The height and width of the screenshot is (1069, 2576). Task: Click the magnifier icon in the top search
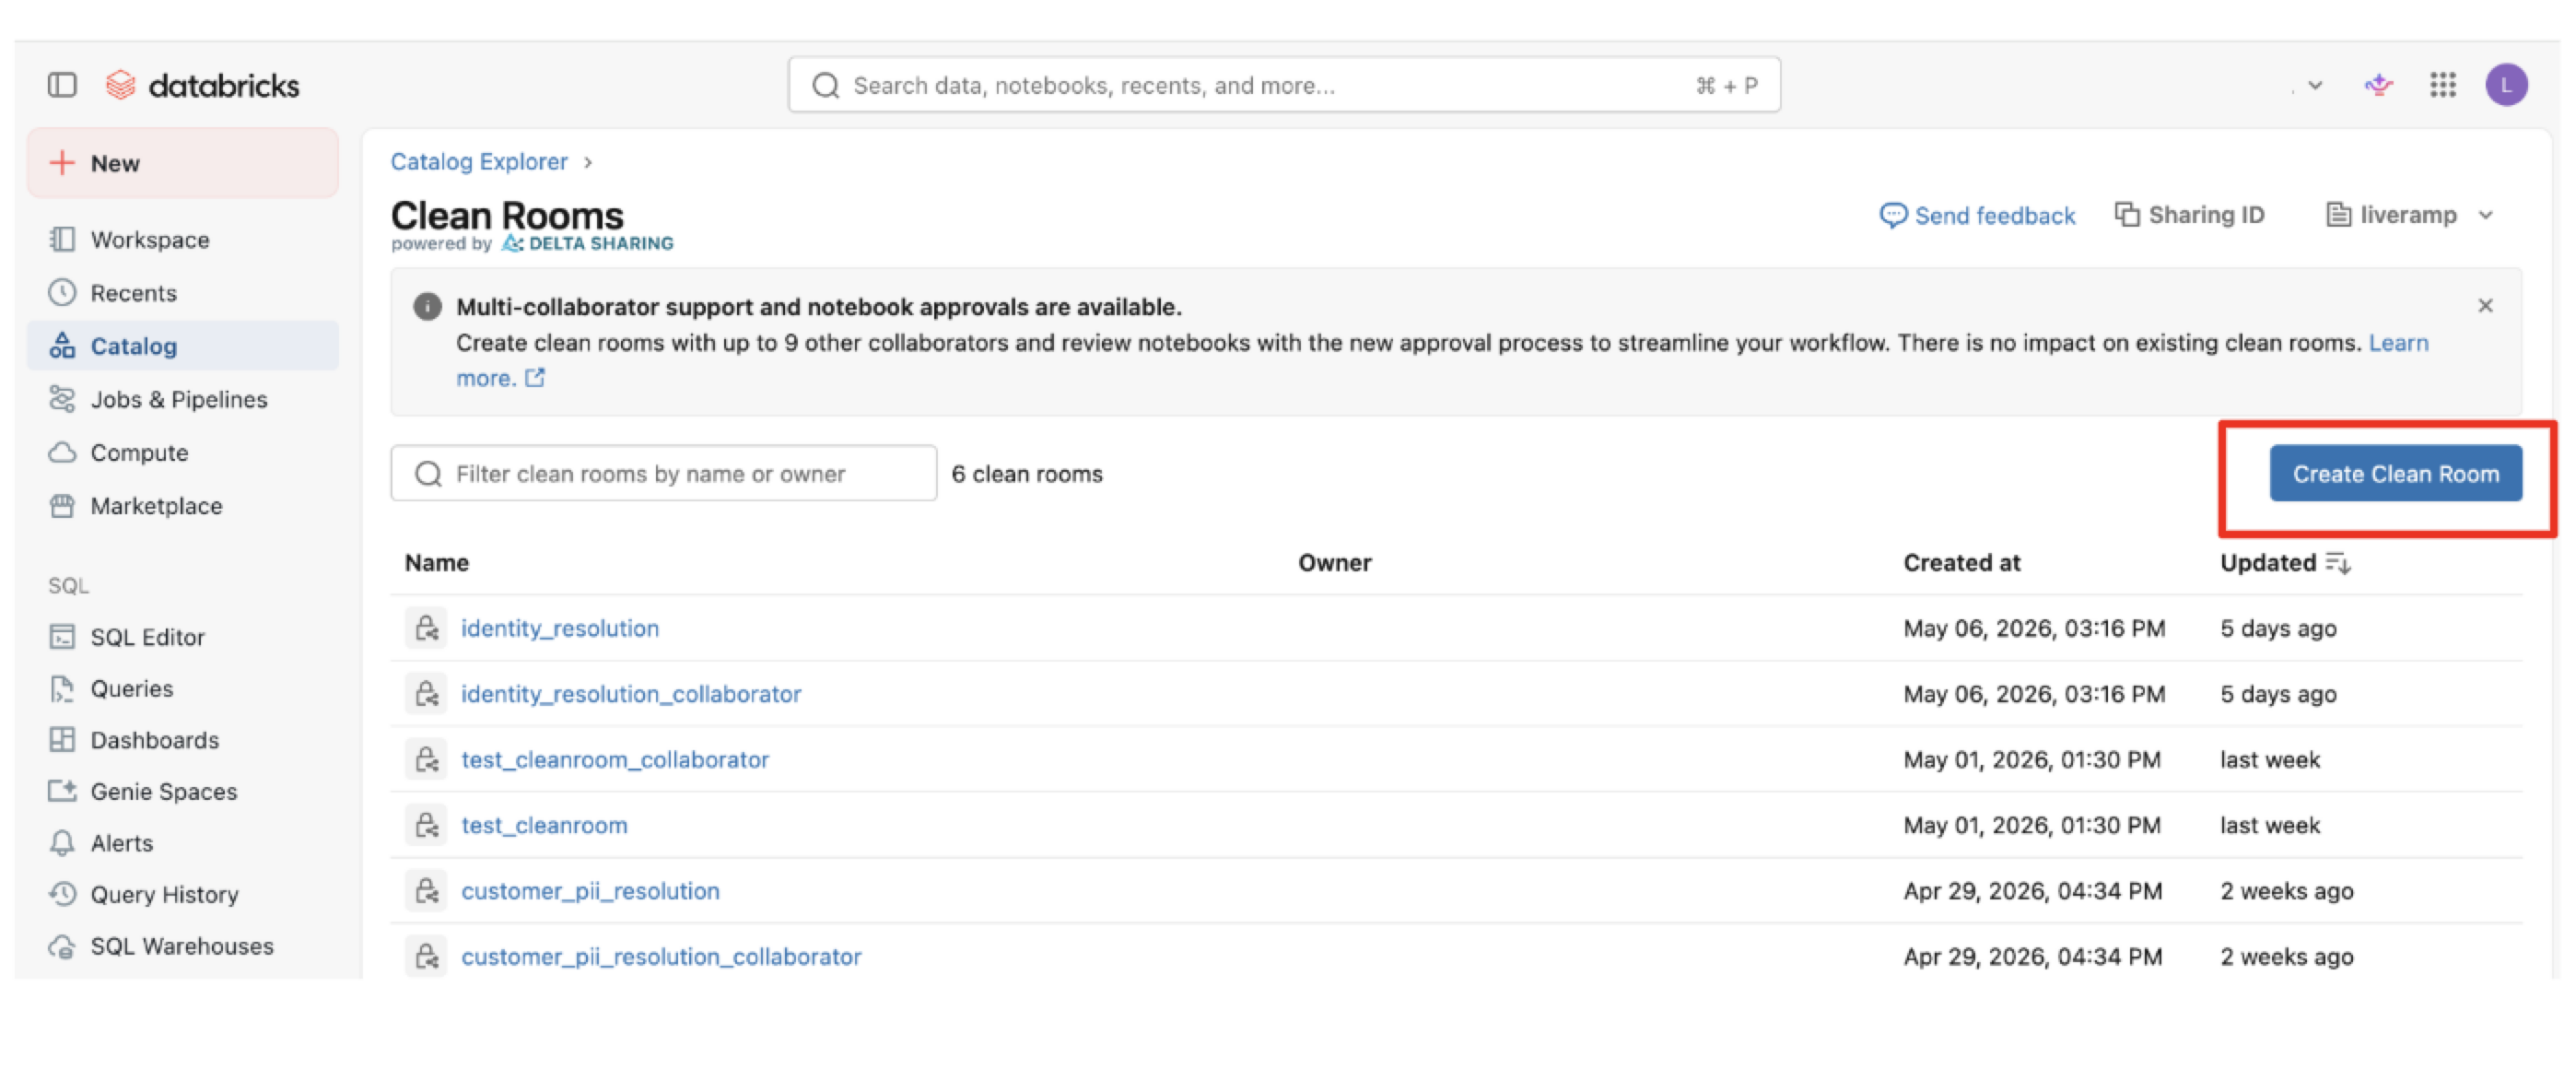tap(826, 86)
